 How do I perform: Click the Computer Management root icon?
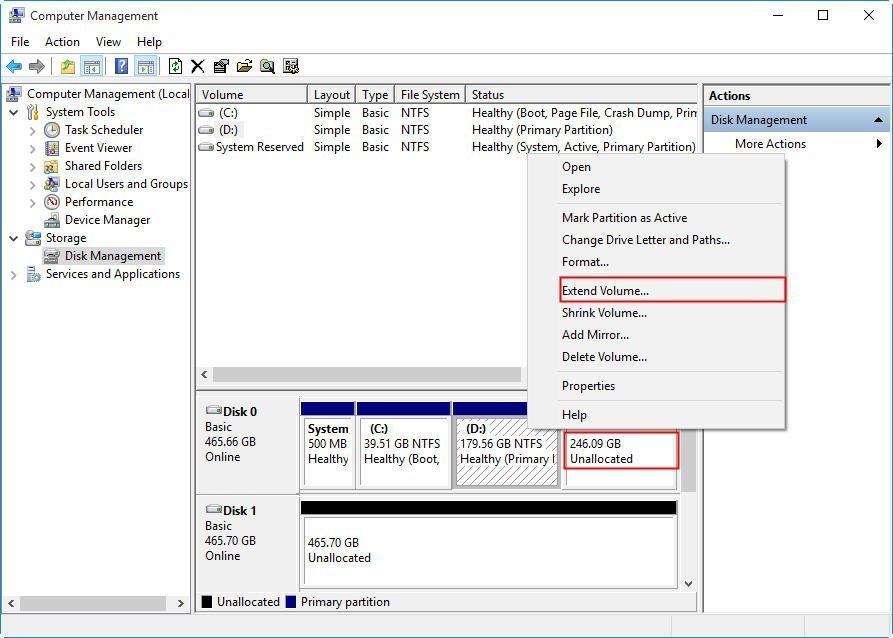(x=14, y=94)
